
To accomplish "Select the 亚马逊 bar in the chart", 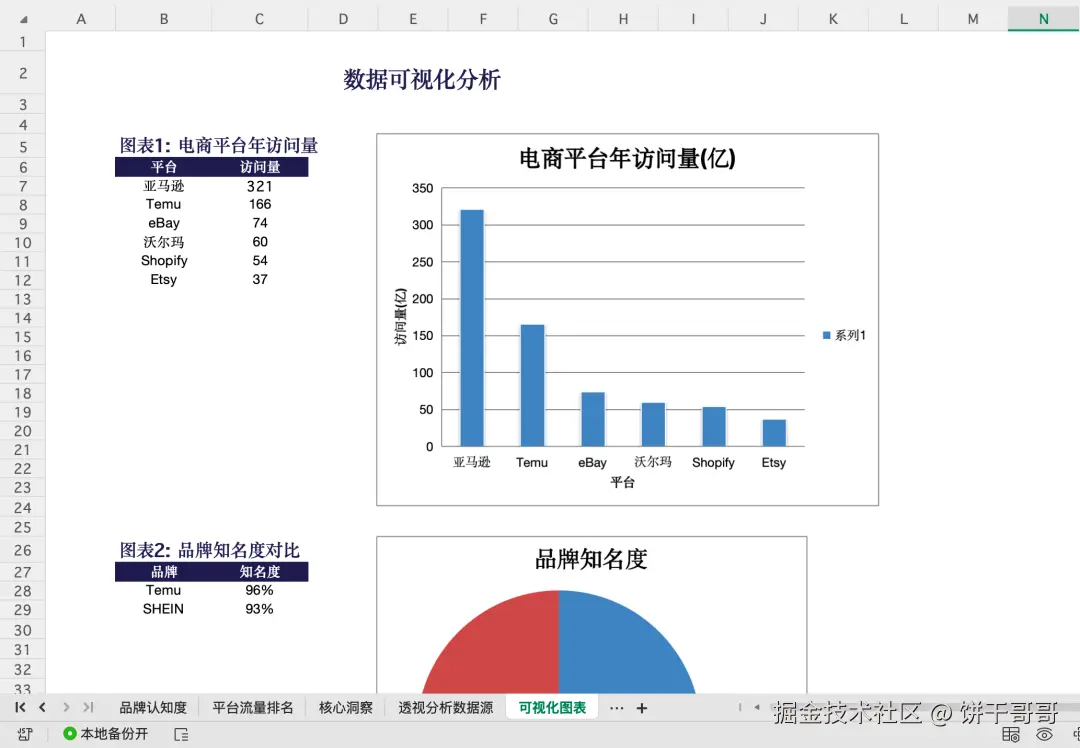I will point(472,328).
